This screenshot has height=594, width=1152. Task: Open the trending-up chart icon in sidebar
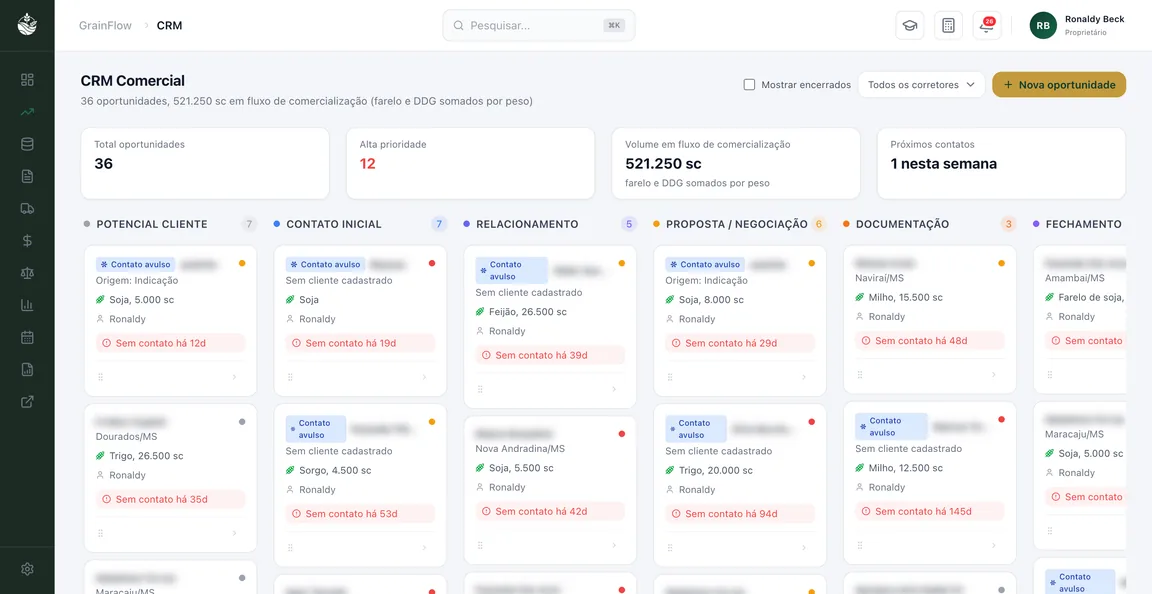click(x=27, y=112)
